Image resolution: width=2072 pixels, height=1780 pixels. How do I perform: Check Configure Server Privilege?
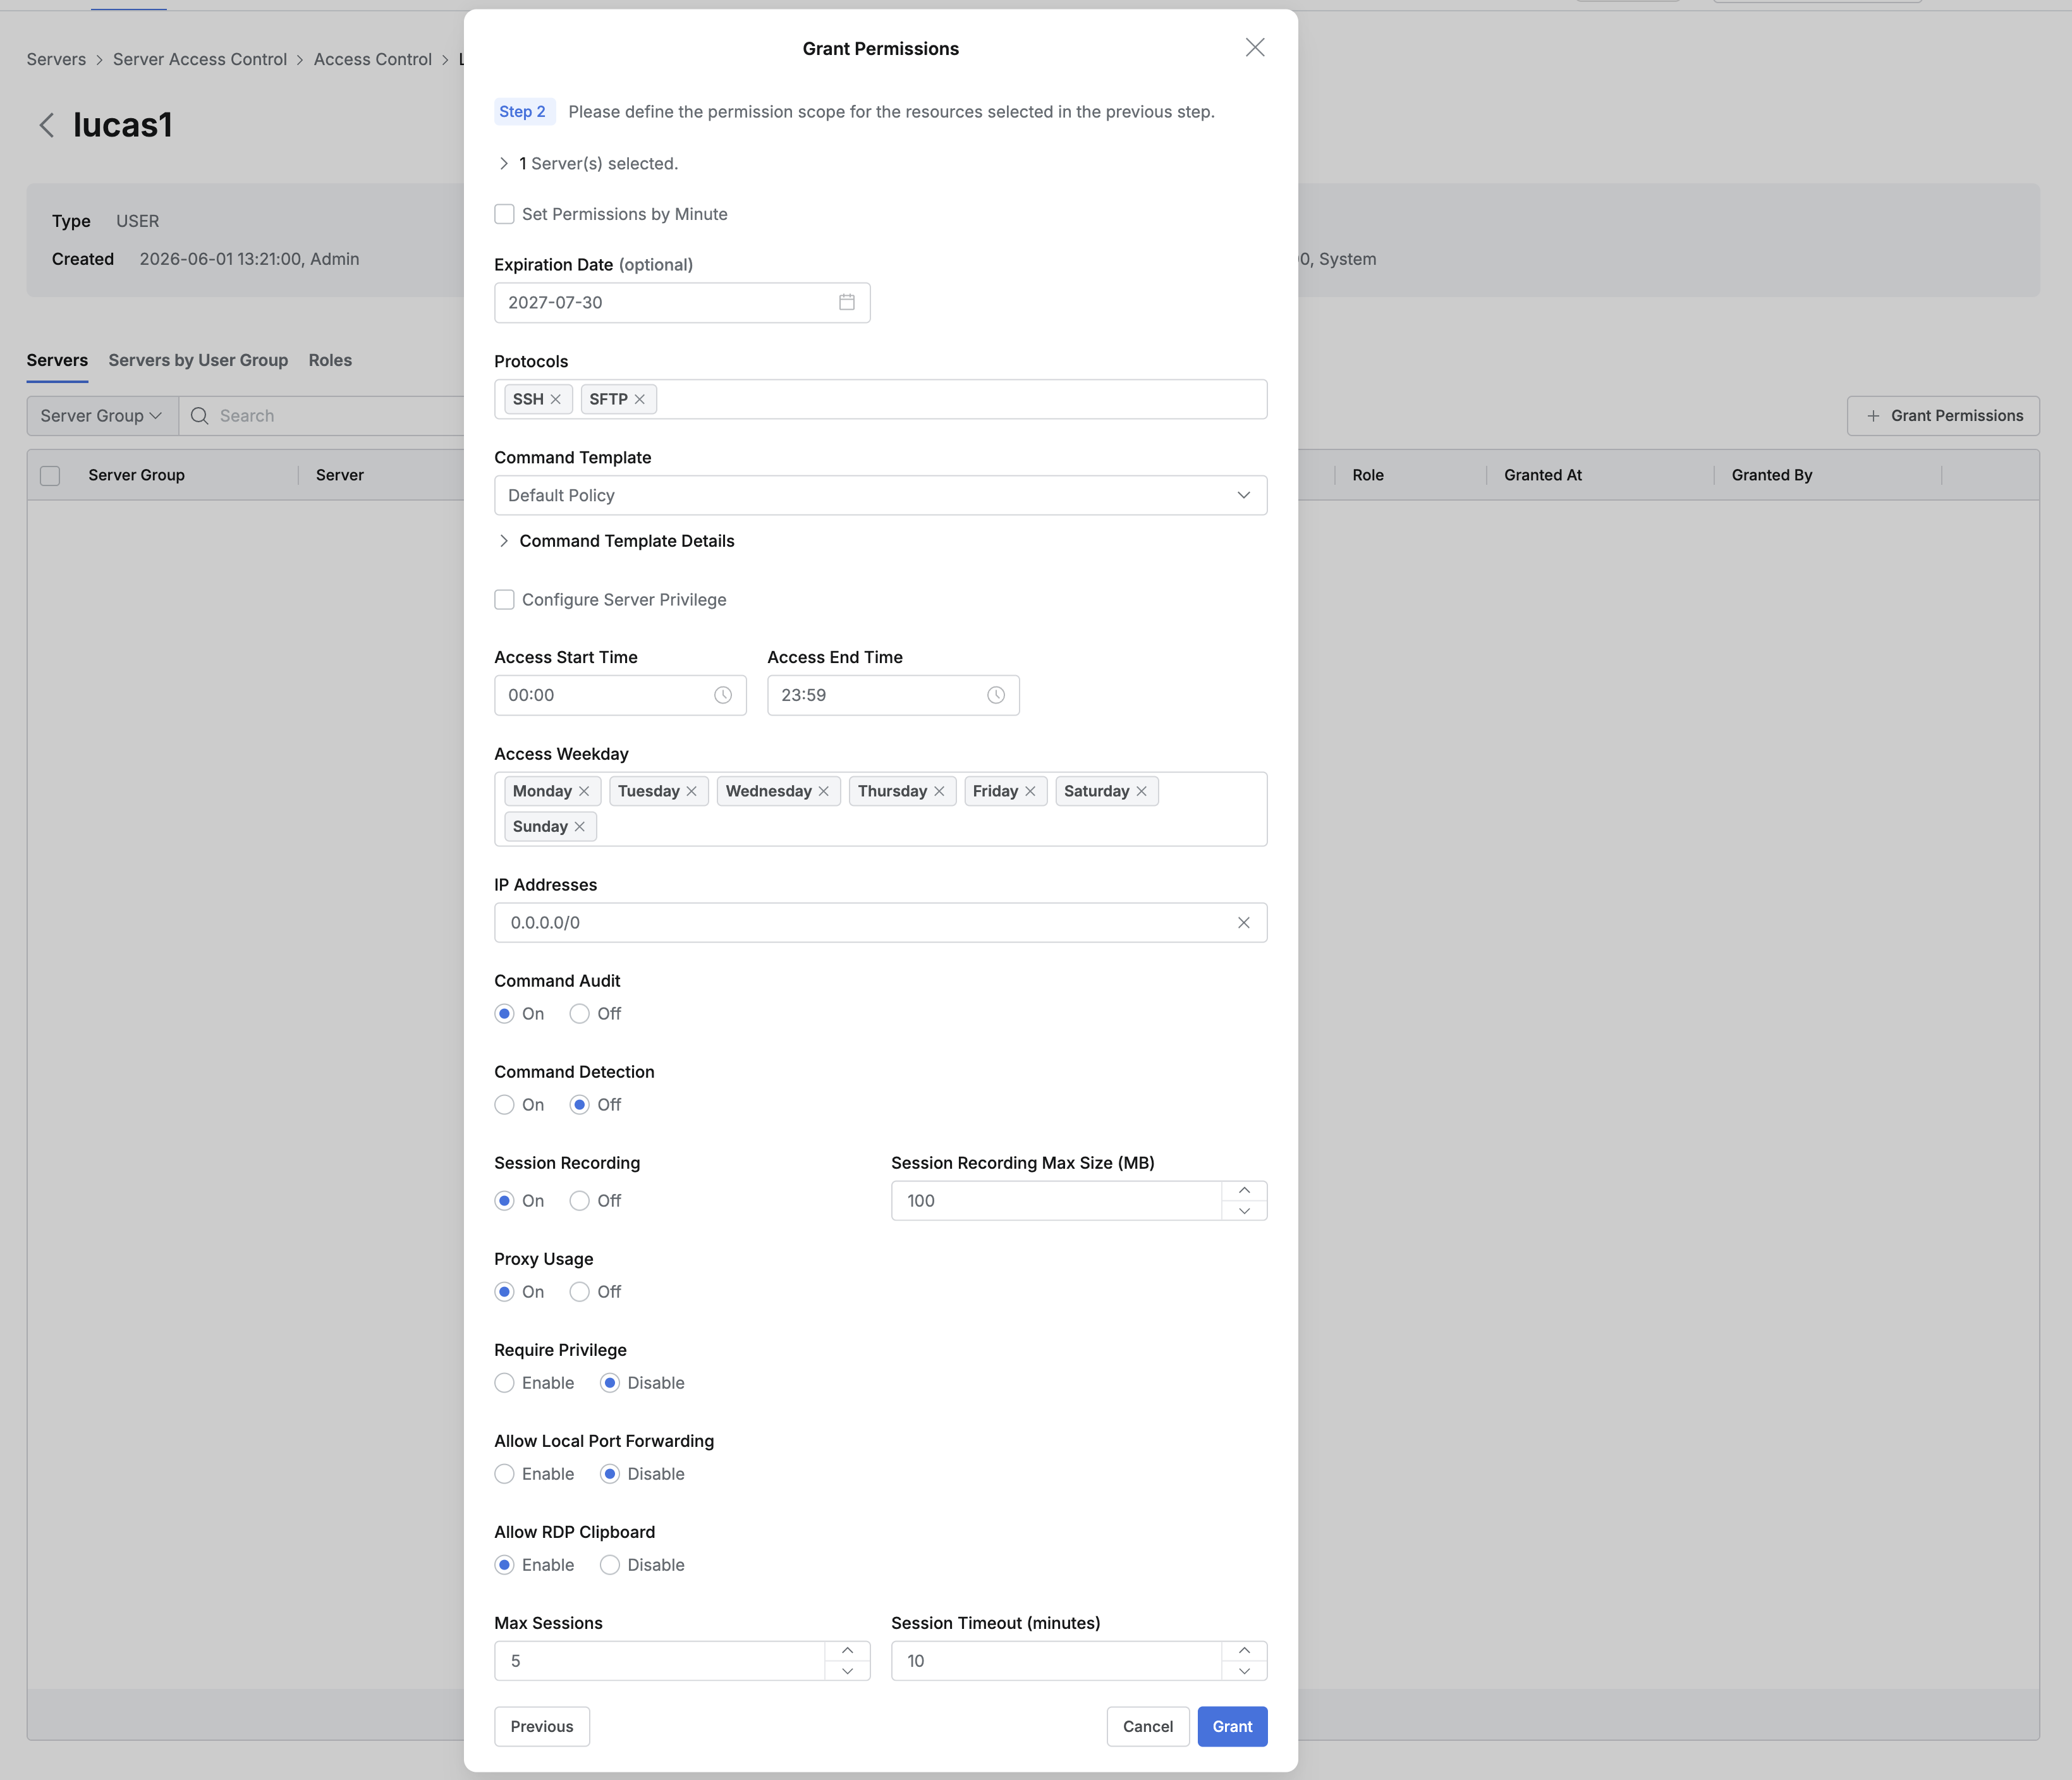click(505, 600)
